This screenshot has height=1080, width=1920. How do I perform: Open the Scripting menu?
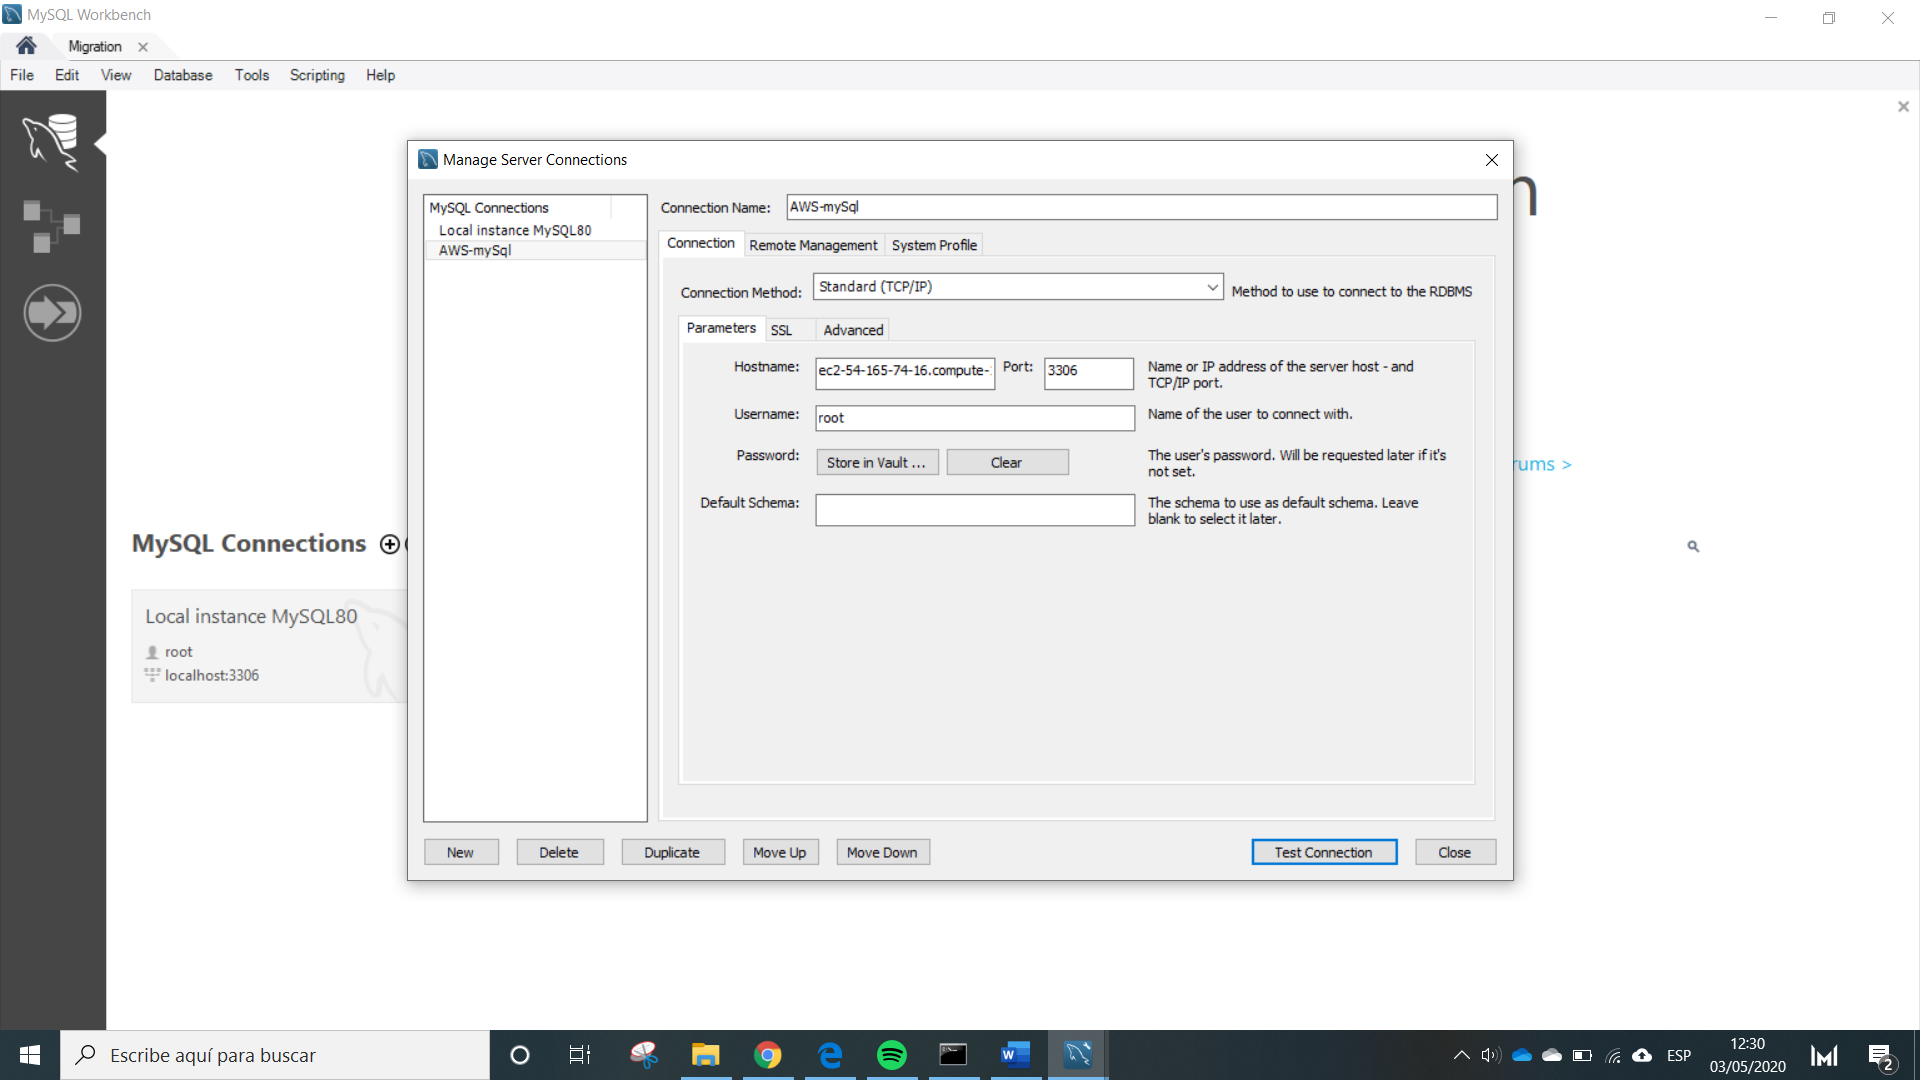pyautogui.click(x=317, y=75)
